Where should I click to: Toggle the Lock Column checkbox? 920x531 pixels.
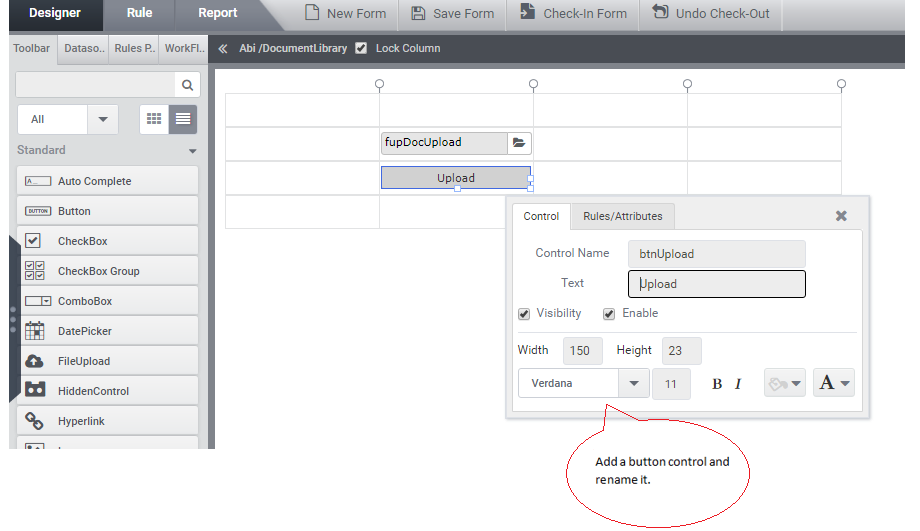[361, 48]
